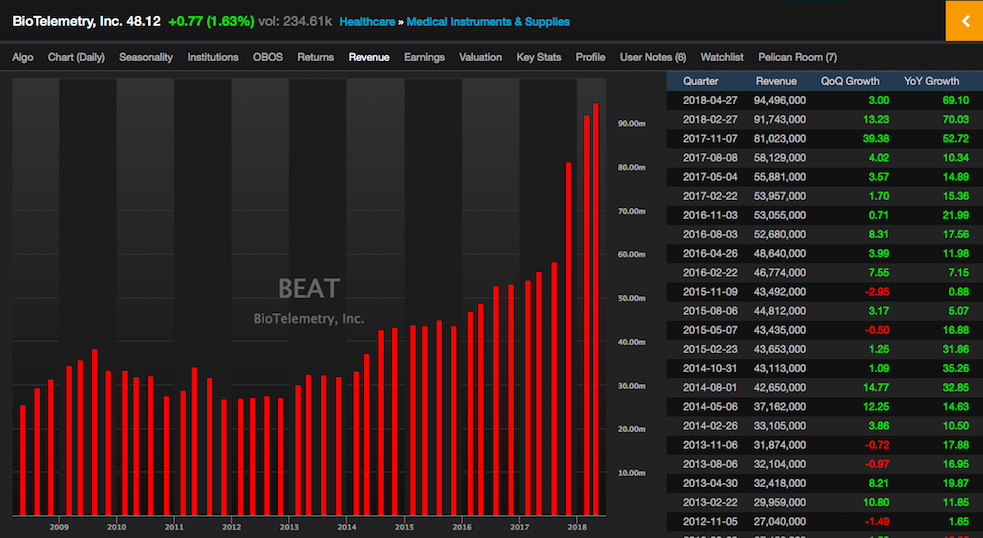Viewport: 983px width, 538px height.
Task: Click negative QoQ growth -0.50
Action: click(877, 330)
